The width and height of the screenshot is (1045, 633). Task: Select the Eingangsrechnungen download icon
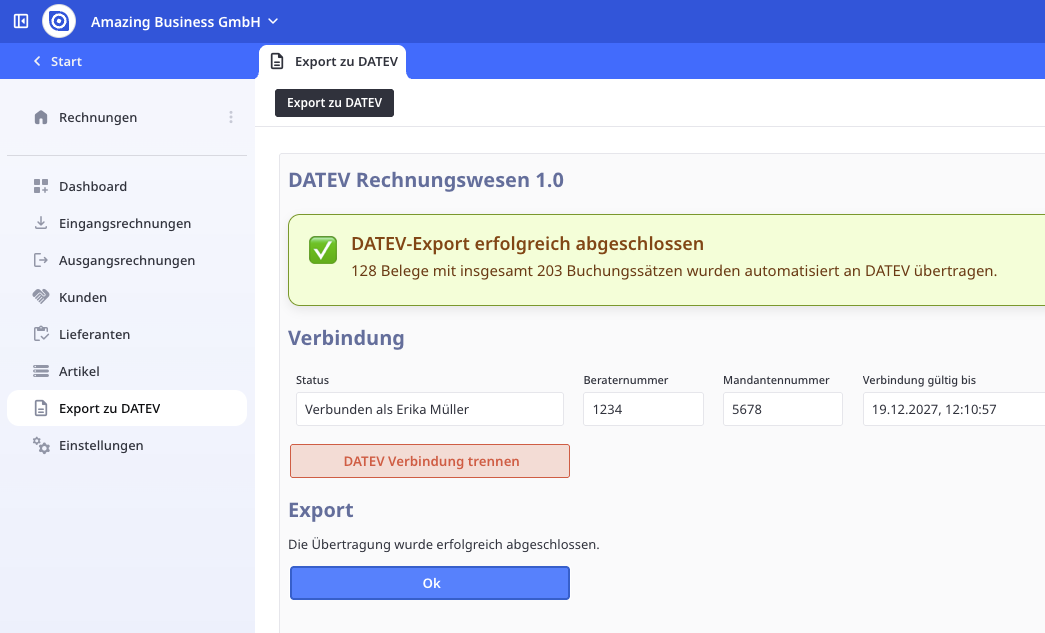(41, 222)
